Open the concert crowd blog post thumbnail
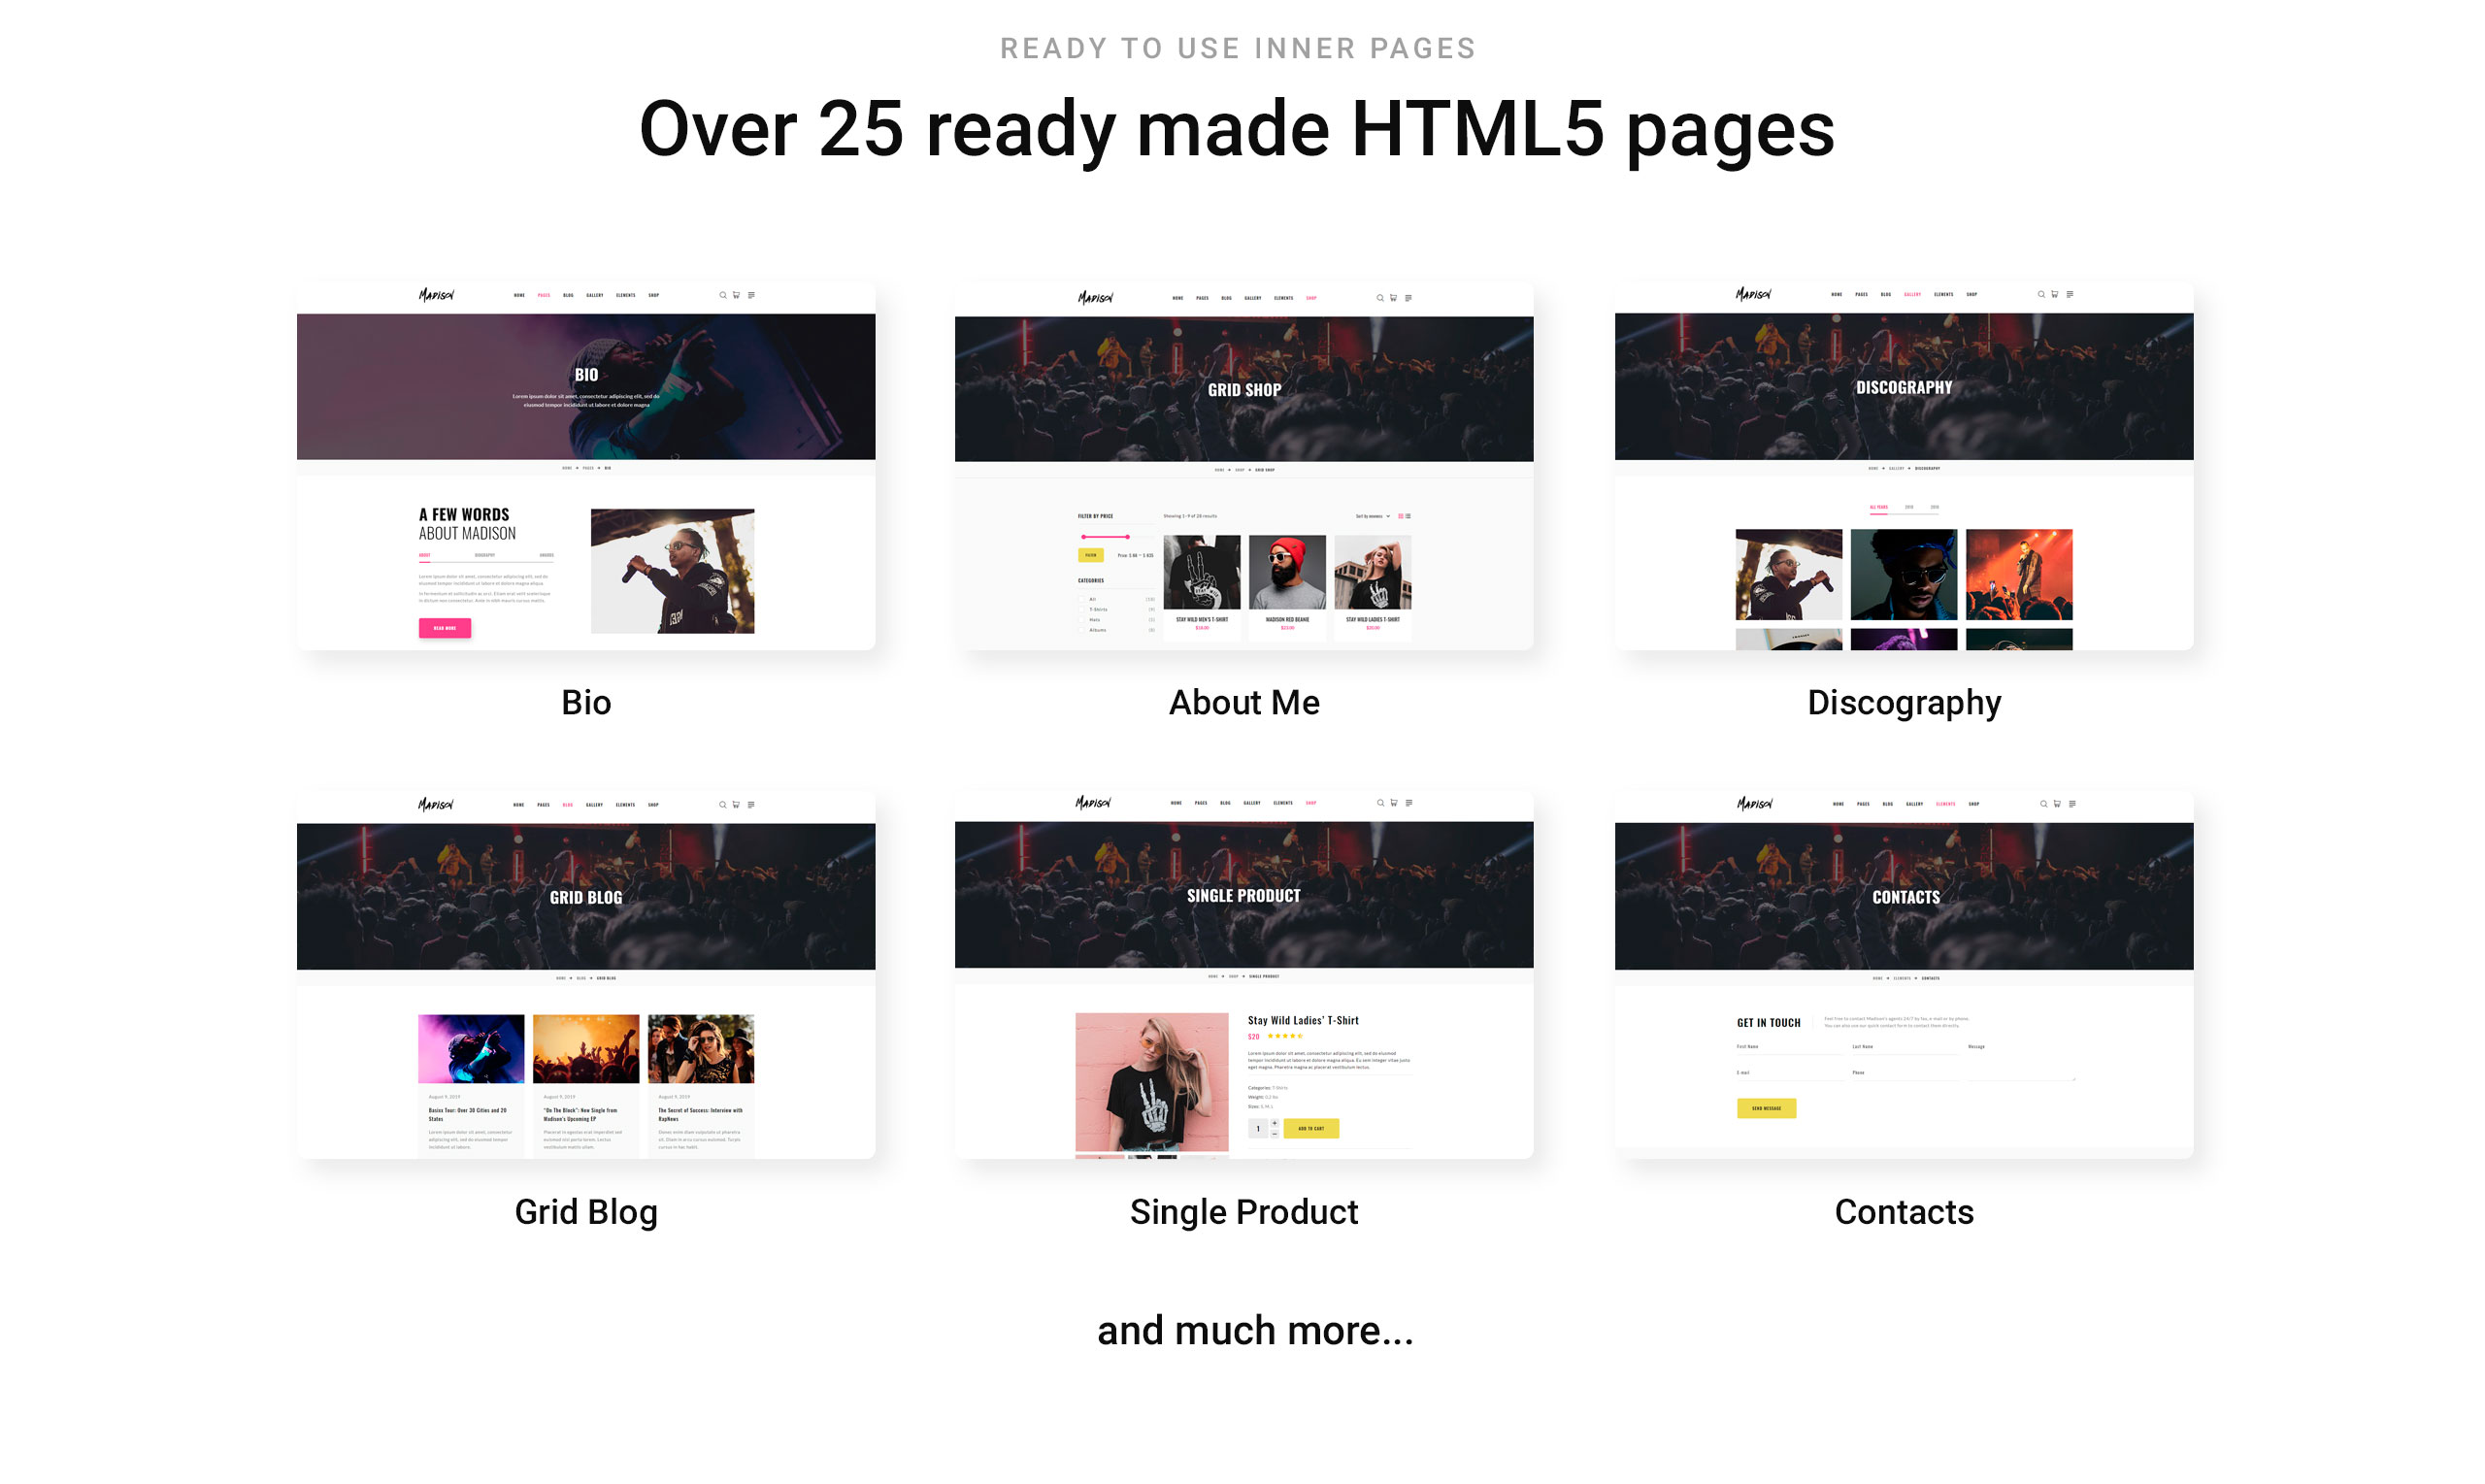Image resolution: width=2485 pixels, height=1484 pixels. coord(587,1051)
